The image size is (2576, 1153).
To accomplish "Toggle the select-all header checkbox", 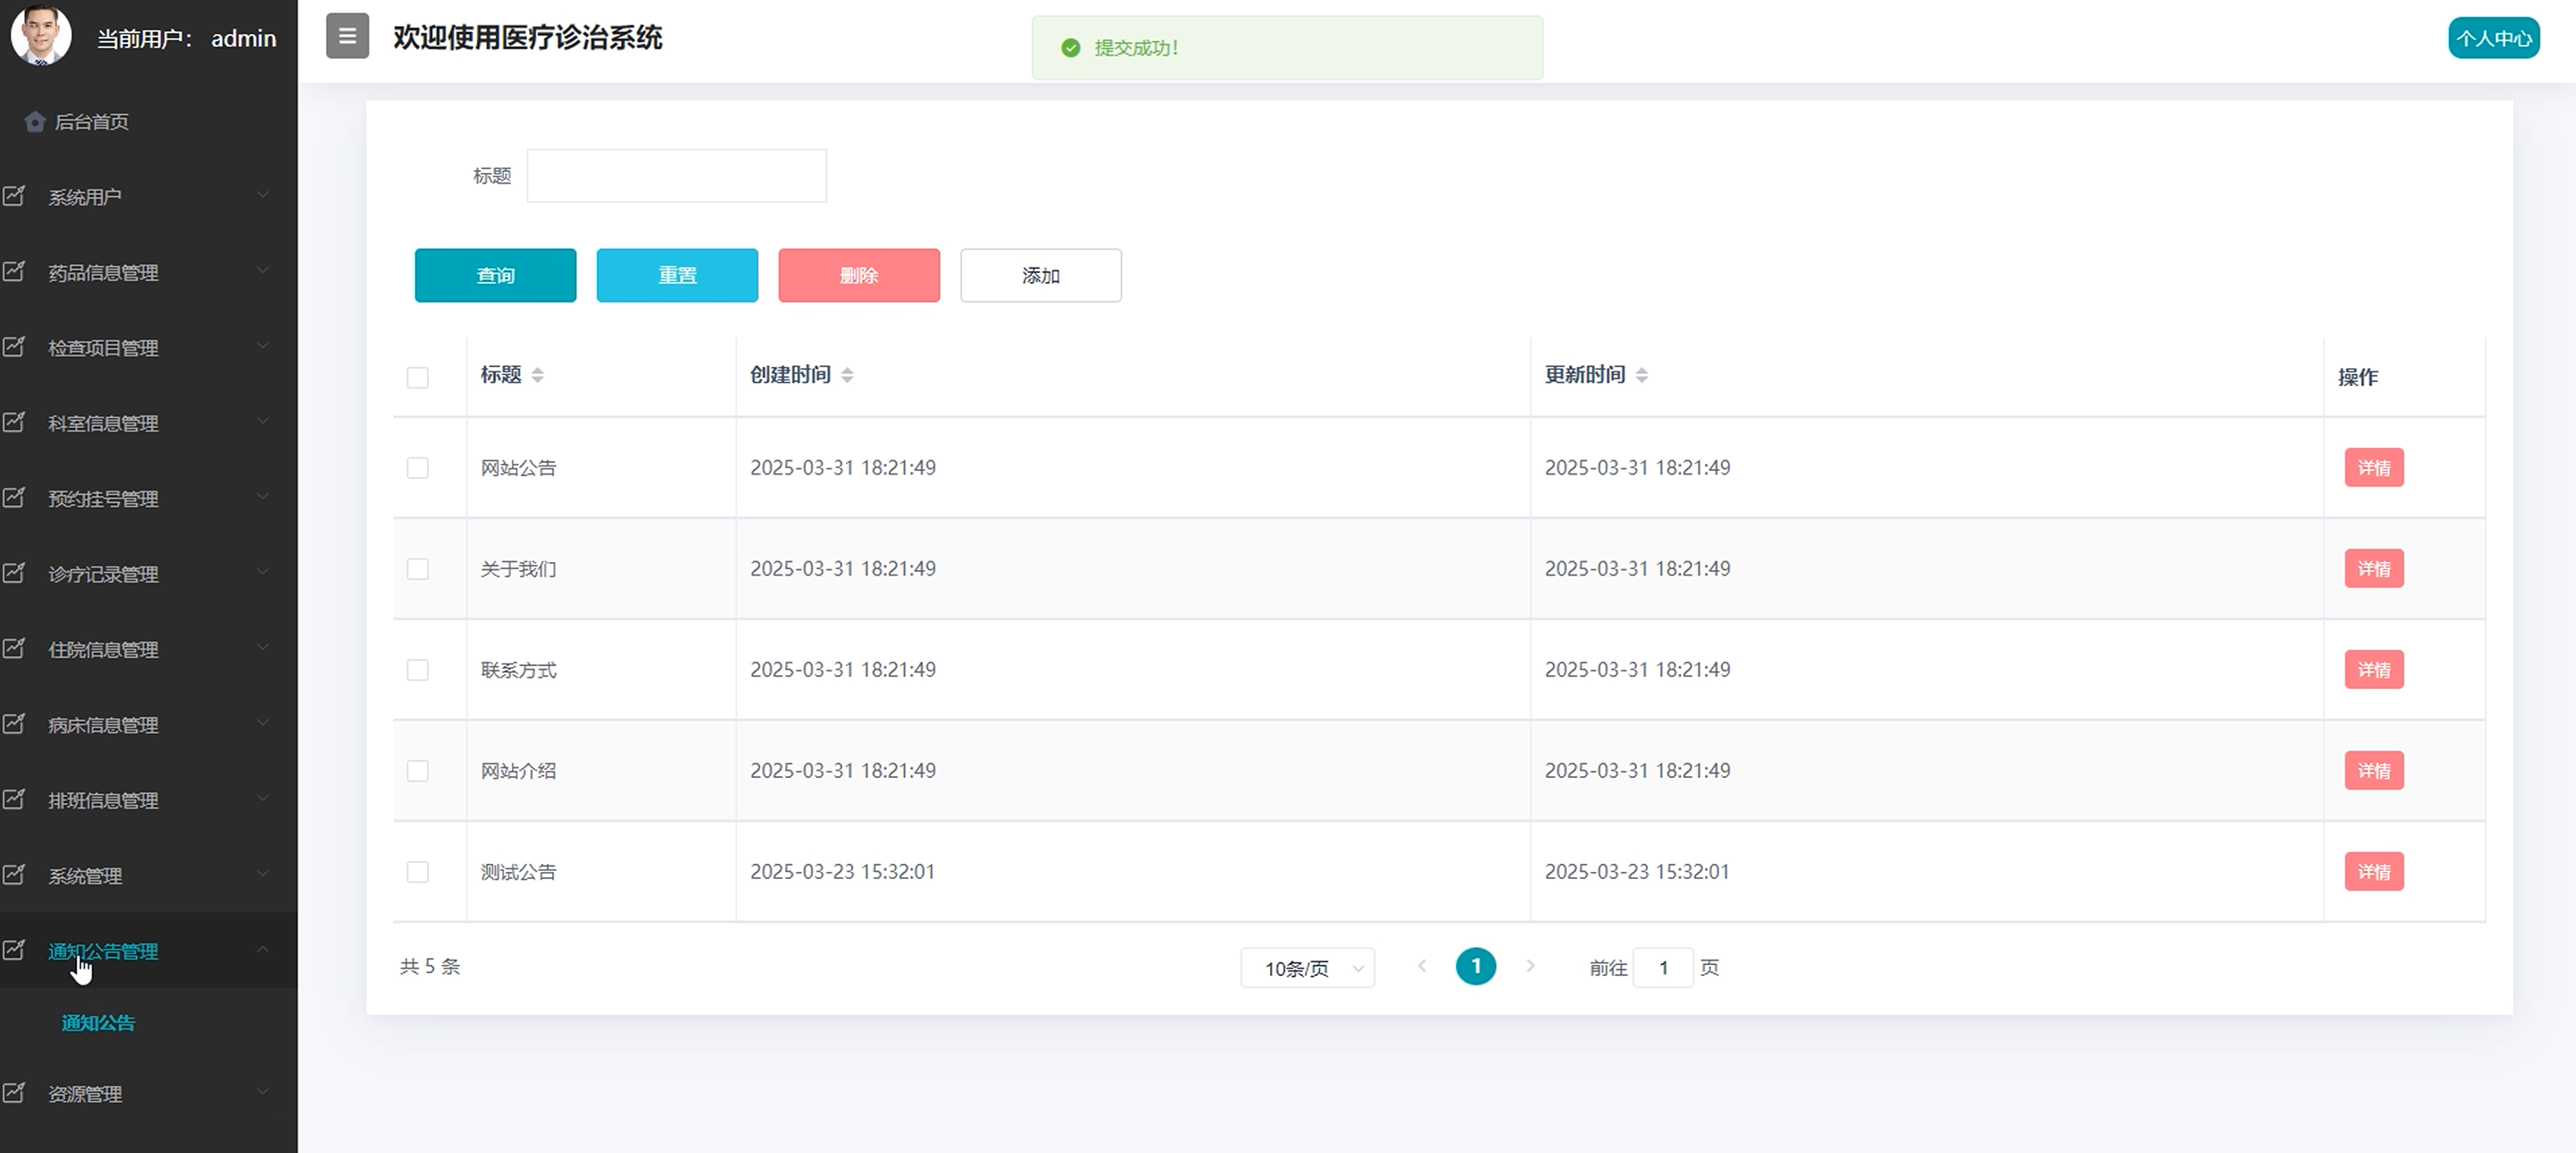I will tap(417, 377).
